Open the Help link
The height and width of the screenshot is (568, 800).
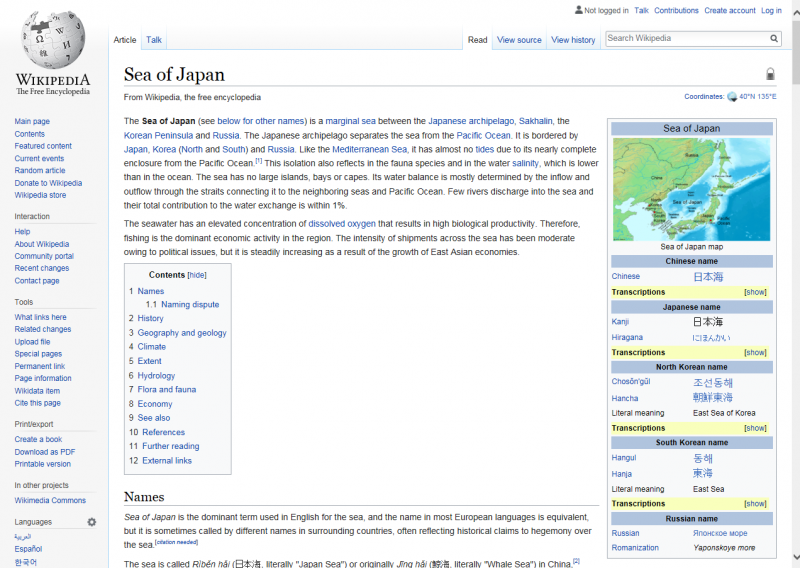click(x=22, y=232)
